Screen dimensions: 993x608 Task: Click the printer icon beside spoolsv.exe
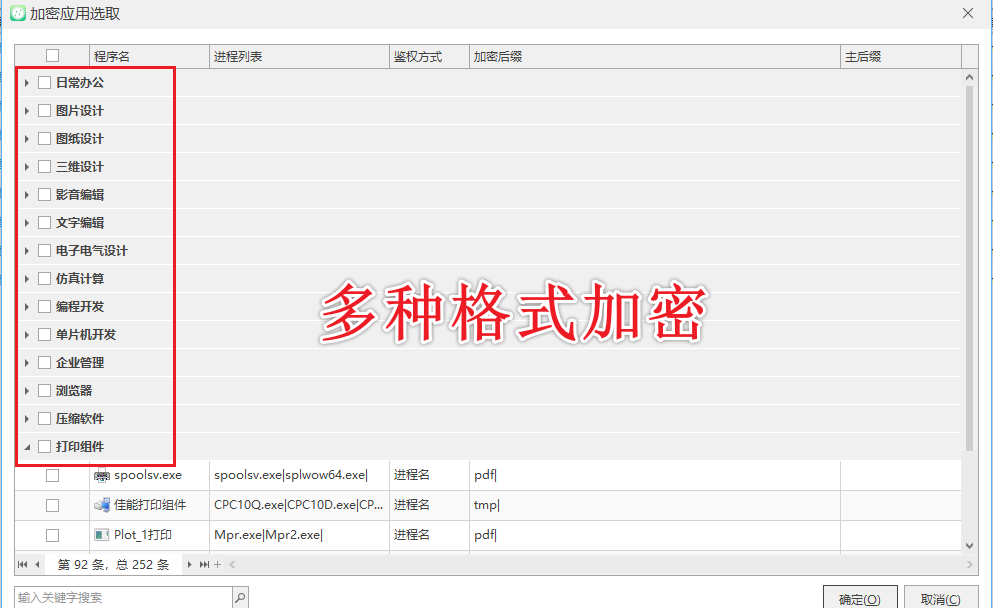[x=100, y=474]
